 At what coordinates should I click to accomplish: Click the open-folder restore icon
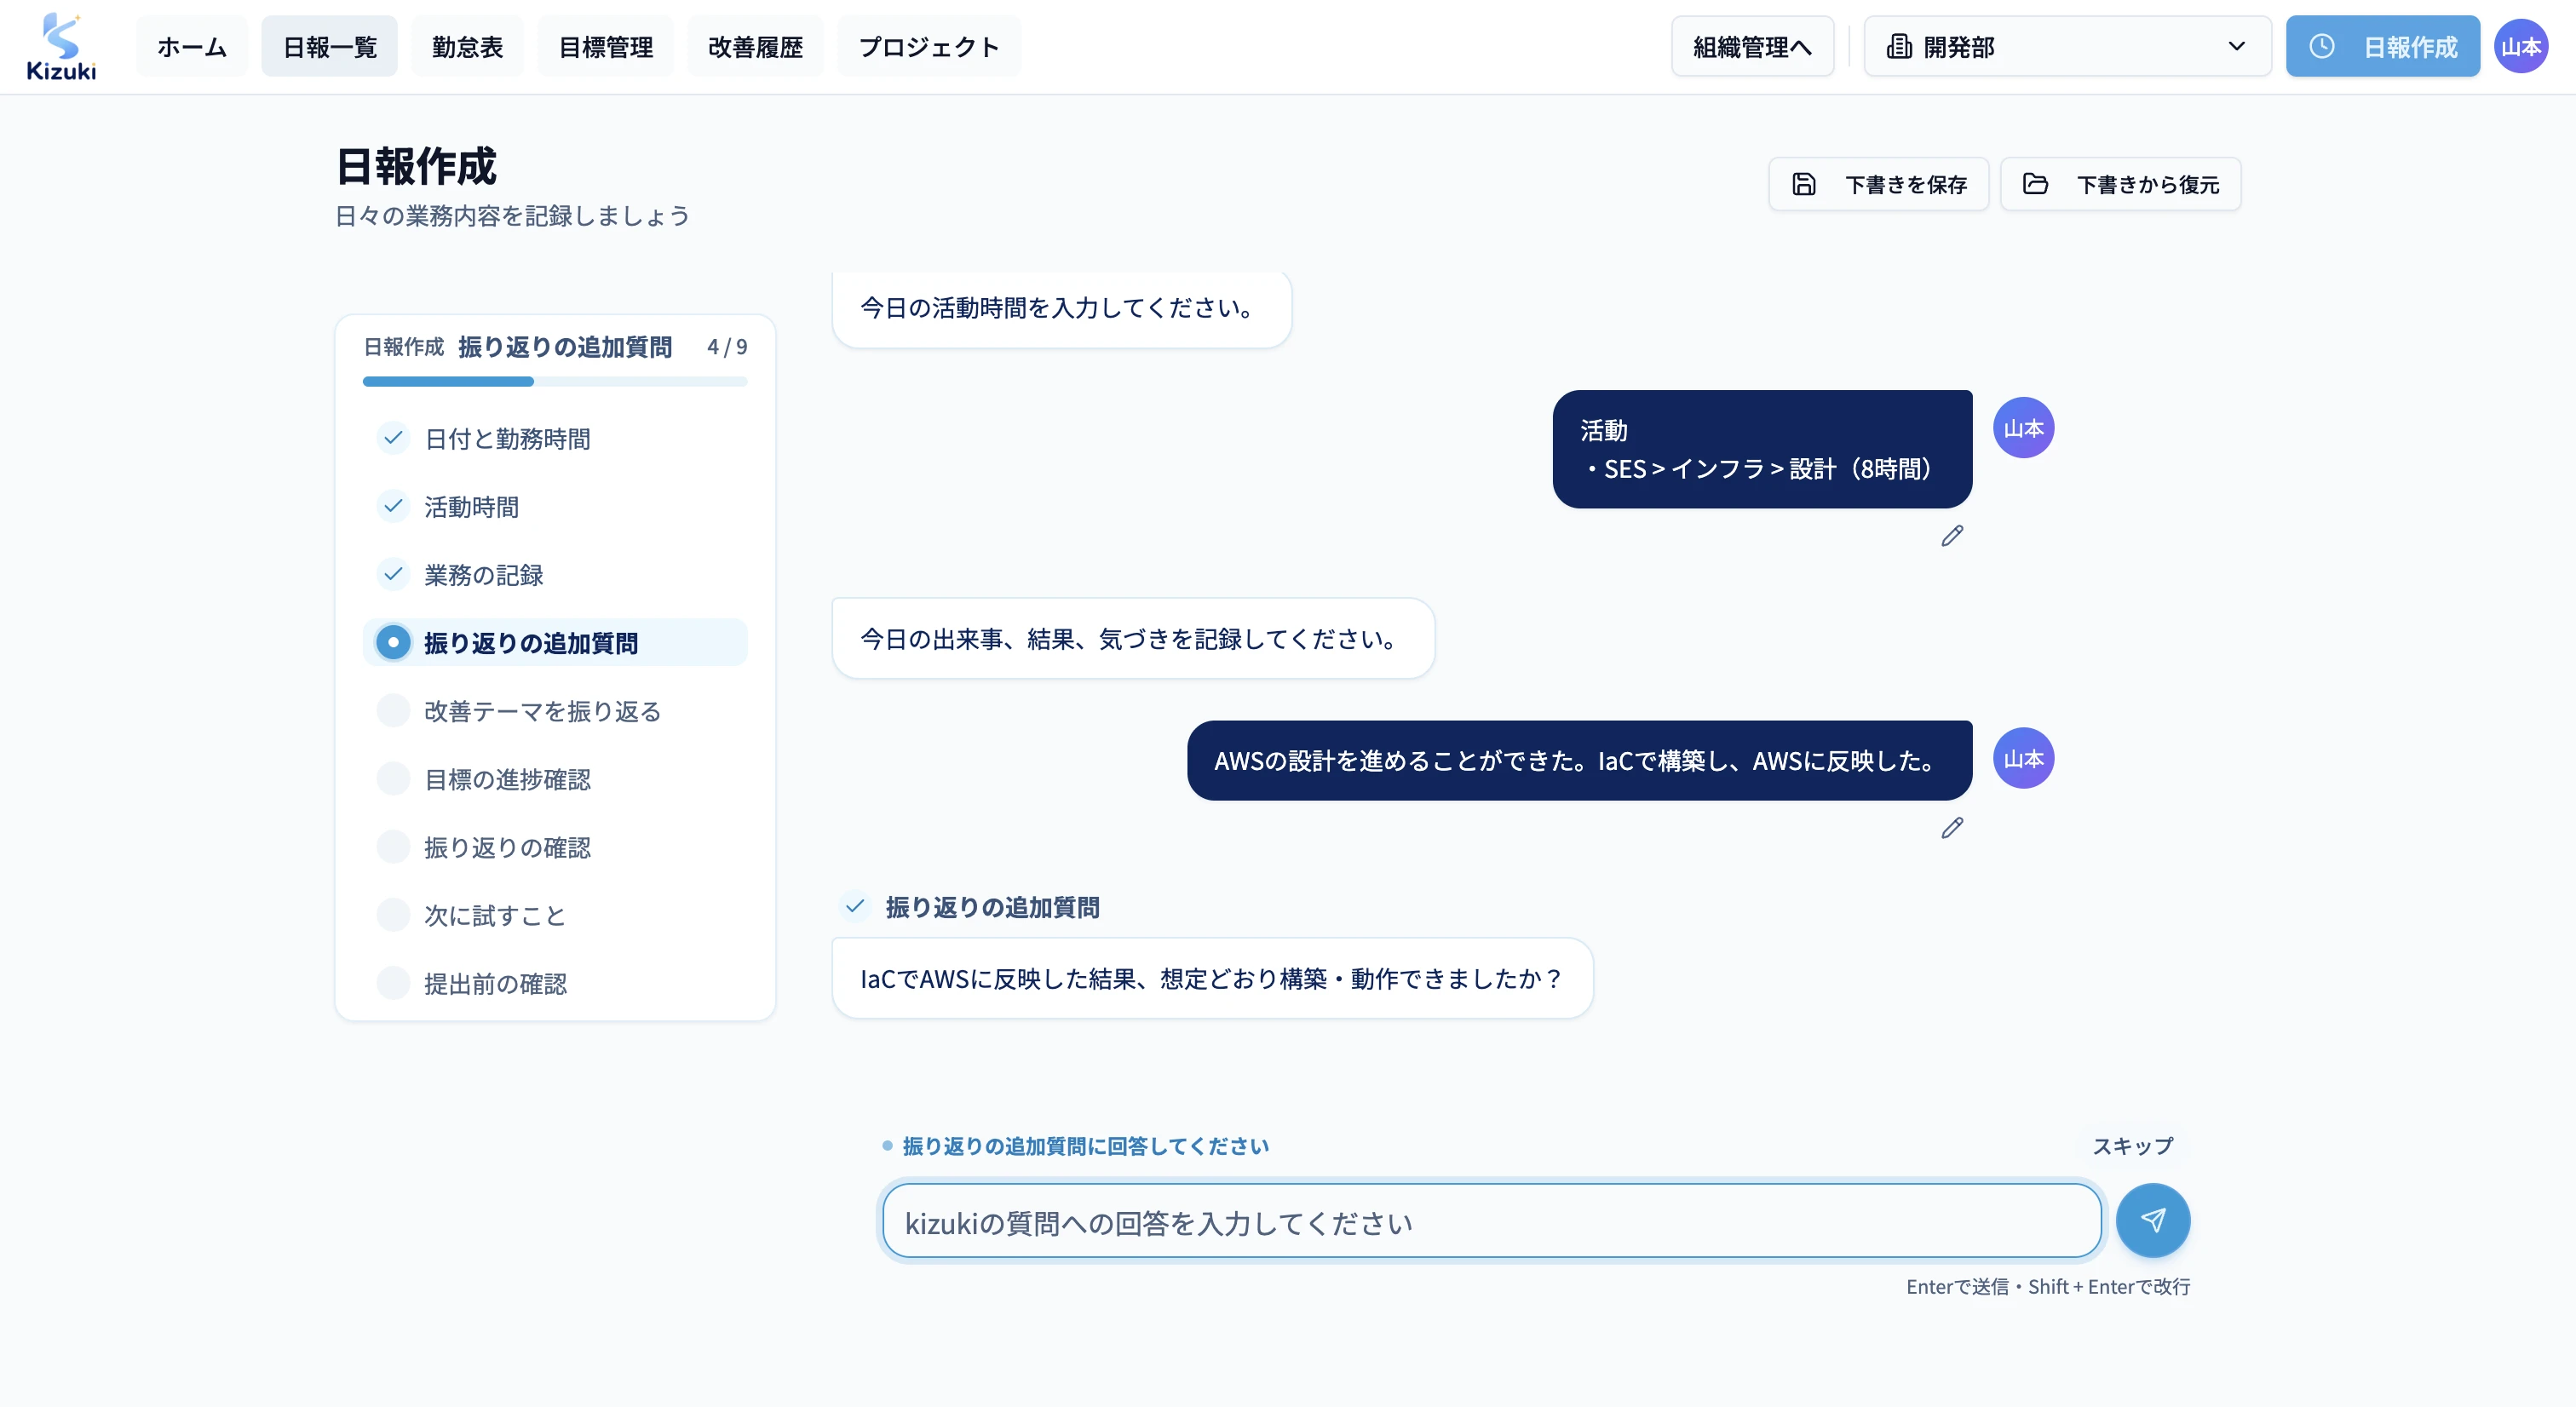2035,184
